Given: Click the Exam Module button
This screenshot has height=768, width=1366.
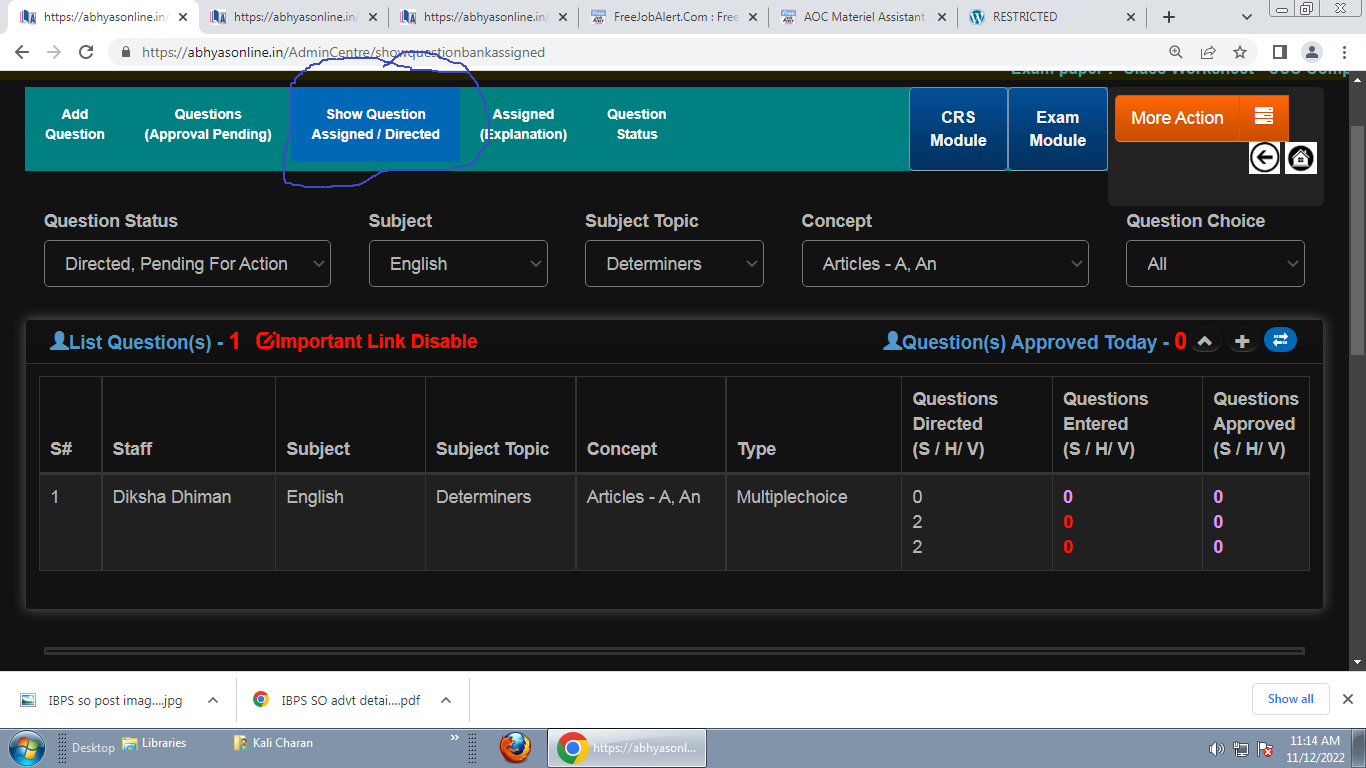Looking at the screenshot, I should (x=1057, y=129).
